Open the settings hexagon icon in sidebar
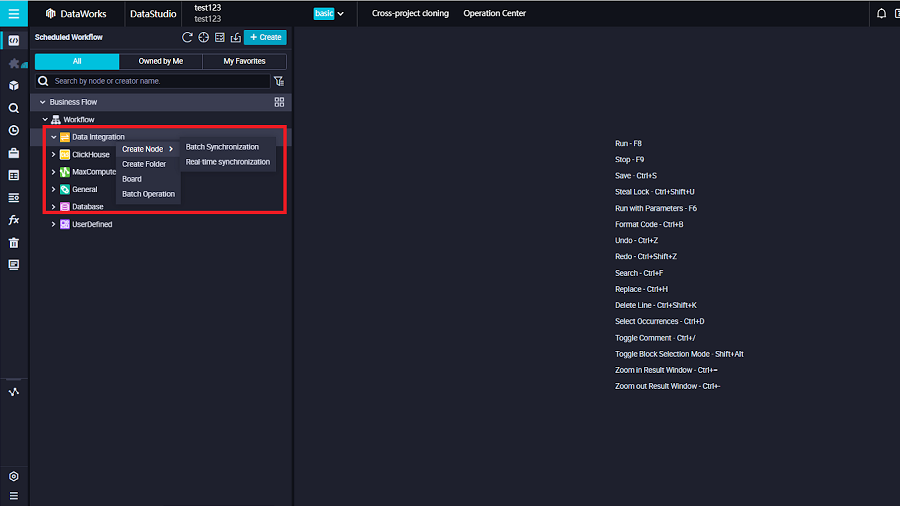The width and height of the screenshot is (900, 506). pyautogui.click(x=14, y=477)
